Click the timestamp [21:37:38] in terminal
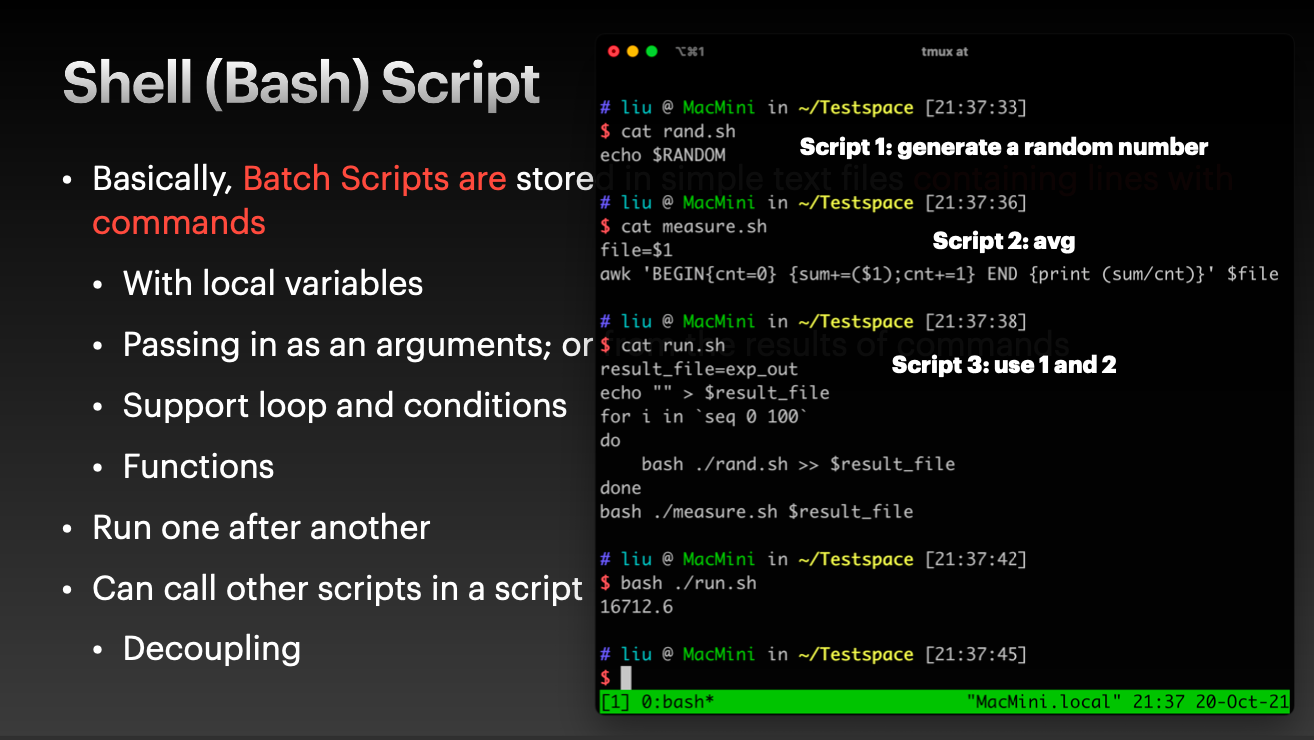 [976, 321]
